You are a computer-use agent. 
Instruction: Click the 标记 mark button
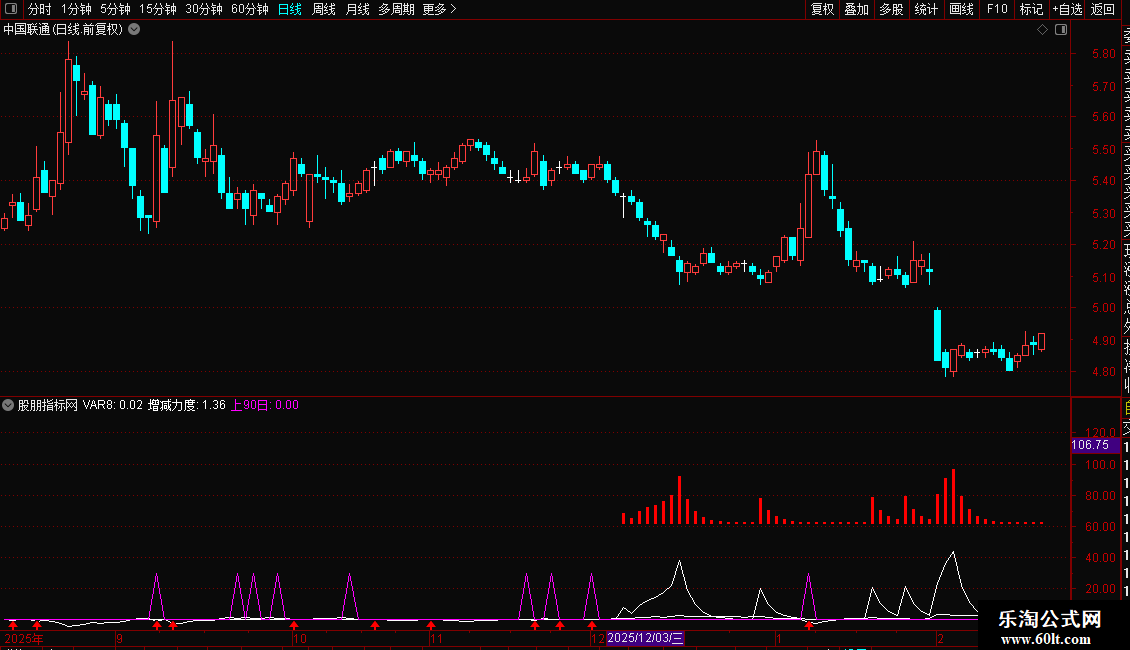coord(1031,9)
